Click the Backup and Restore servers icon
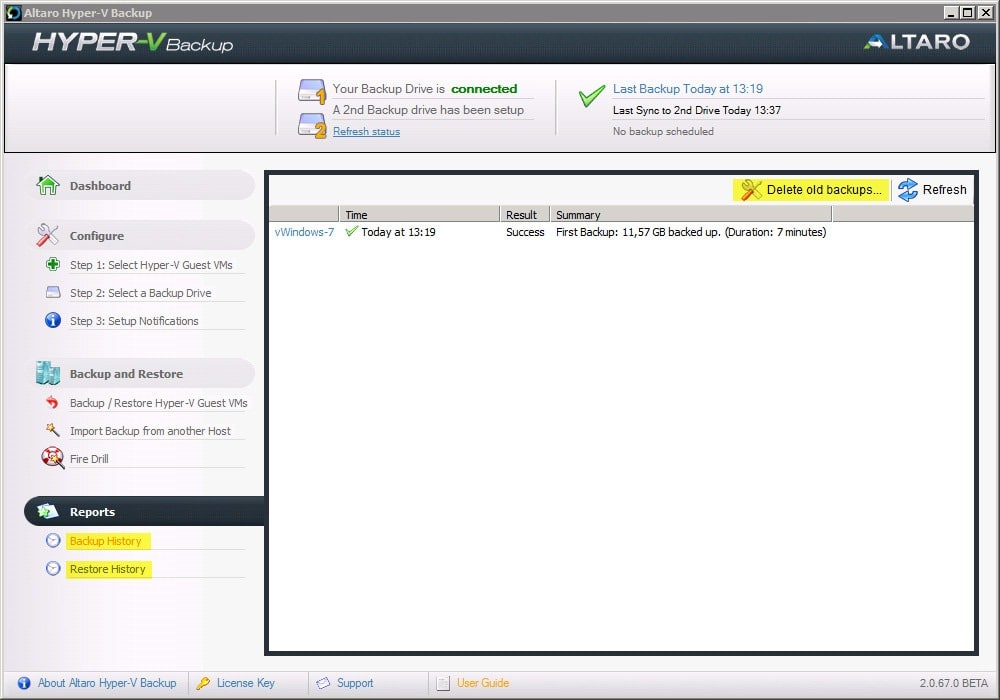 pyautogui.click(x=48, y=374)
